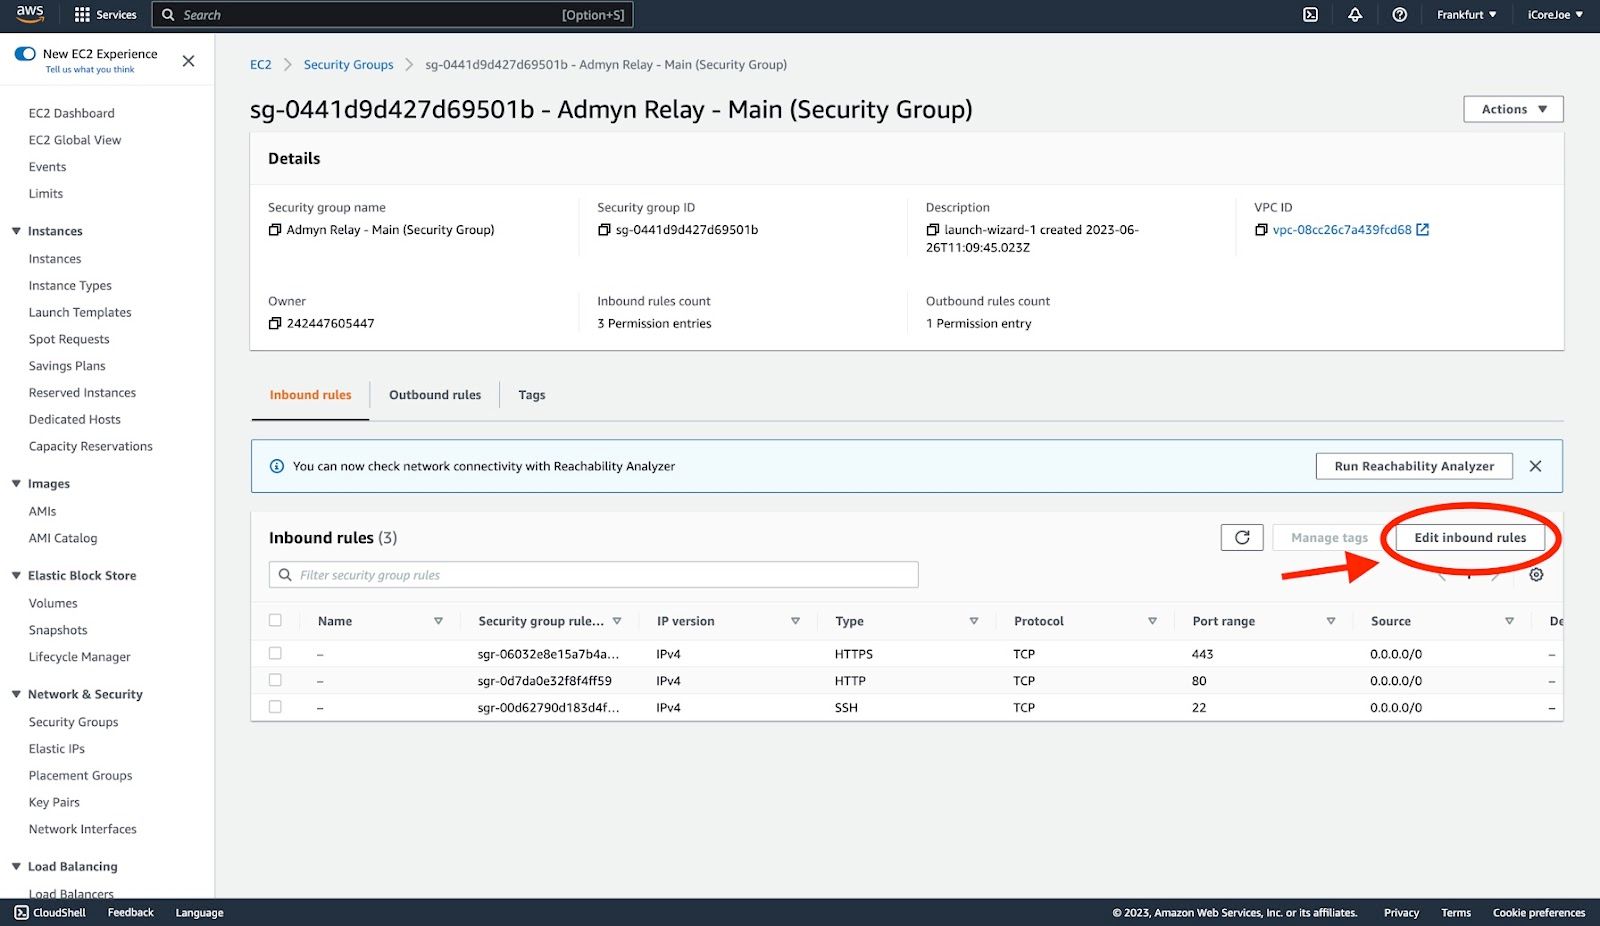Check the HTTPS port 443 rule row
The width and height of the screenshot is (1600, 926).
coord(275,654)
